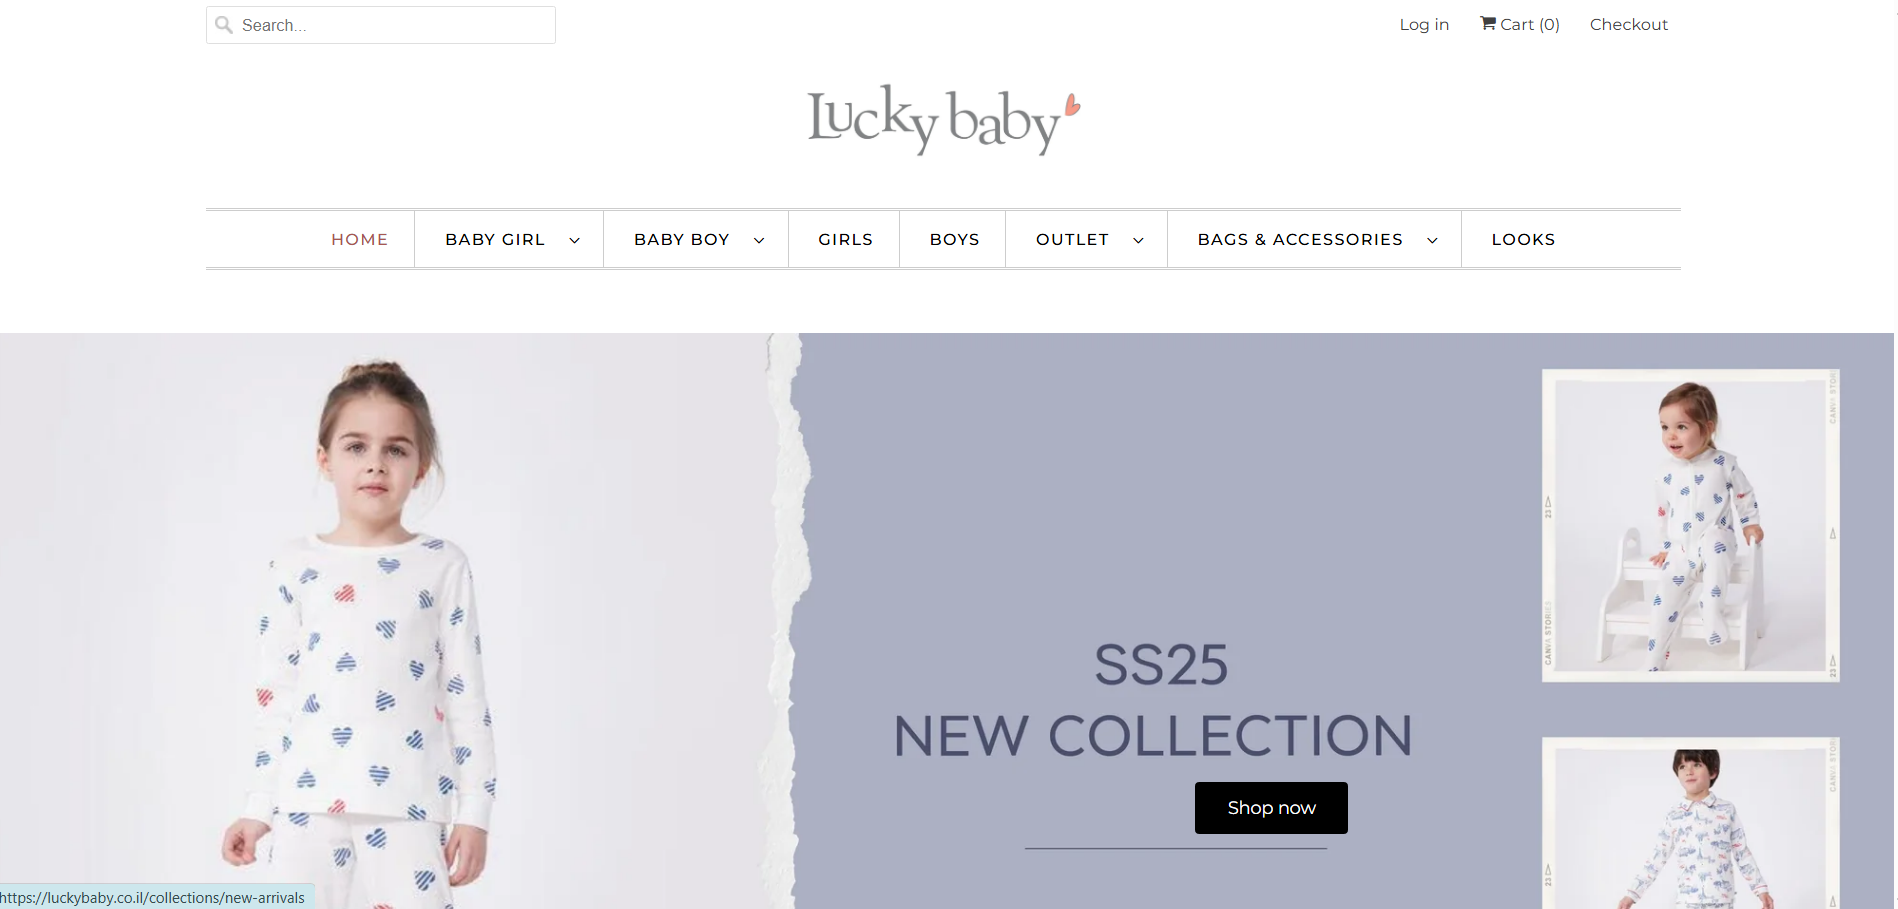Select the Baby Girl menu label

[x=495, y=240]
